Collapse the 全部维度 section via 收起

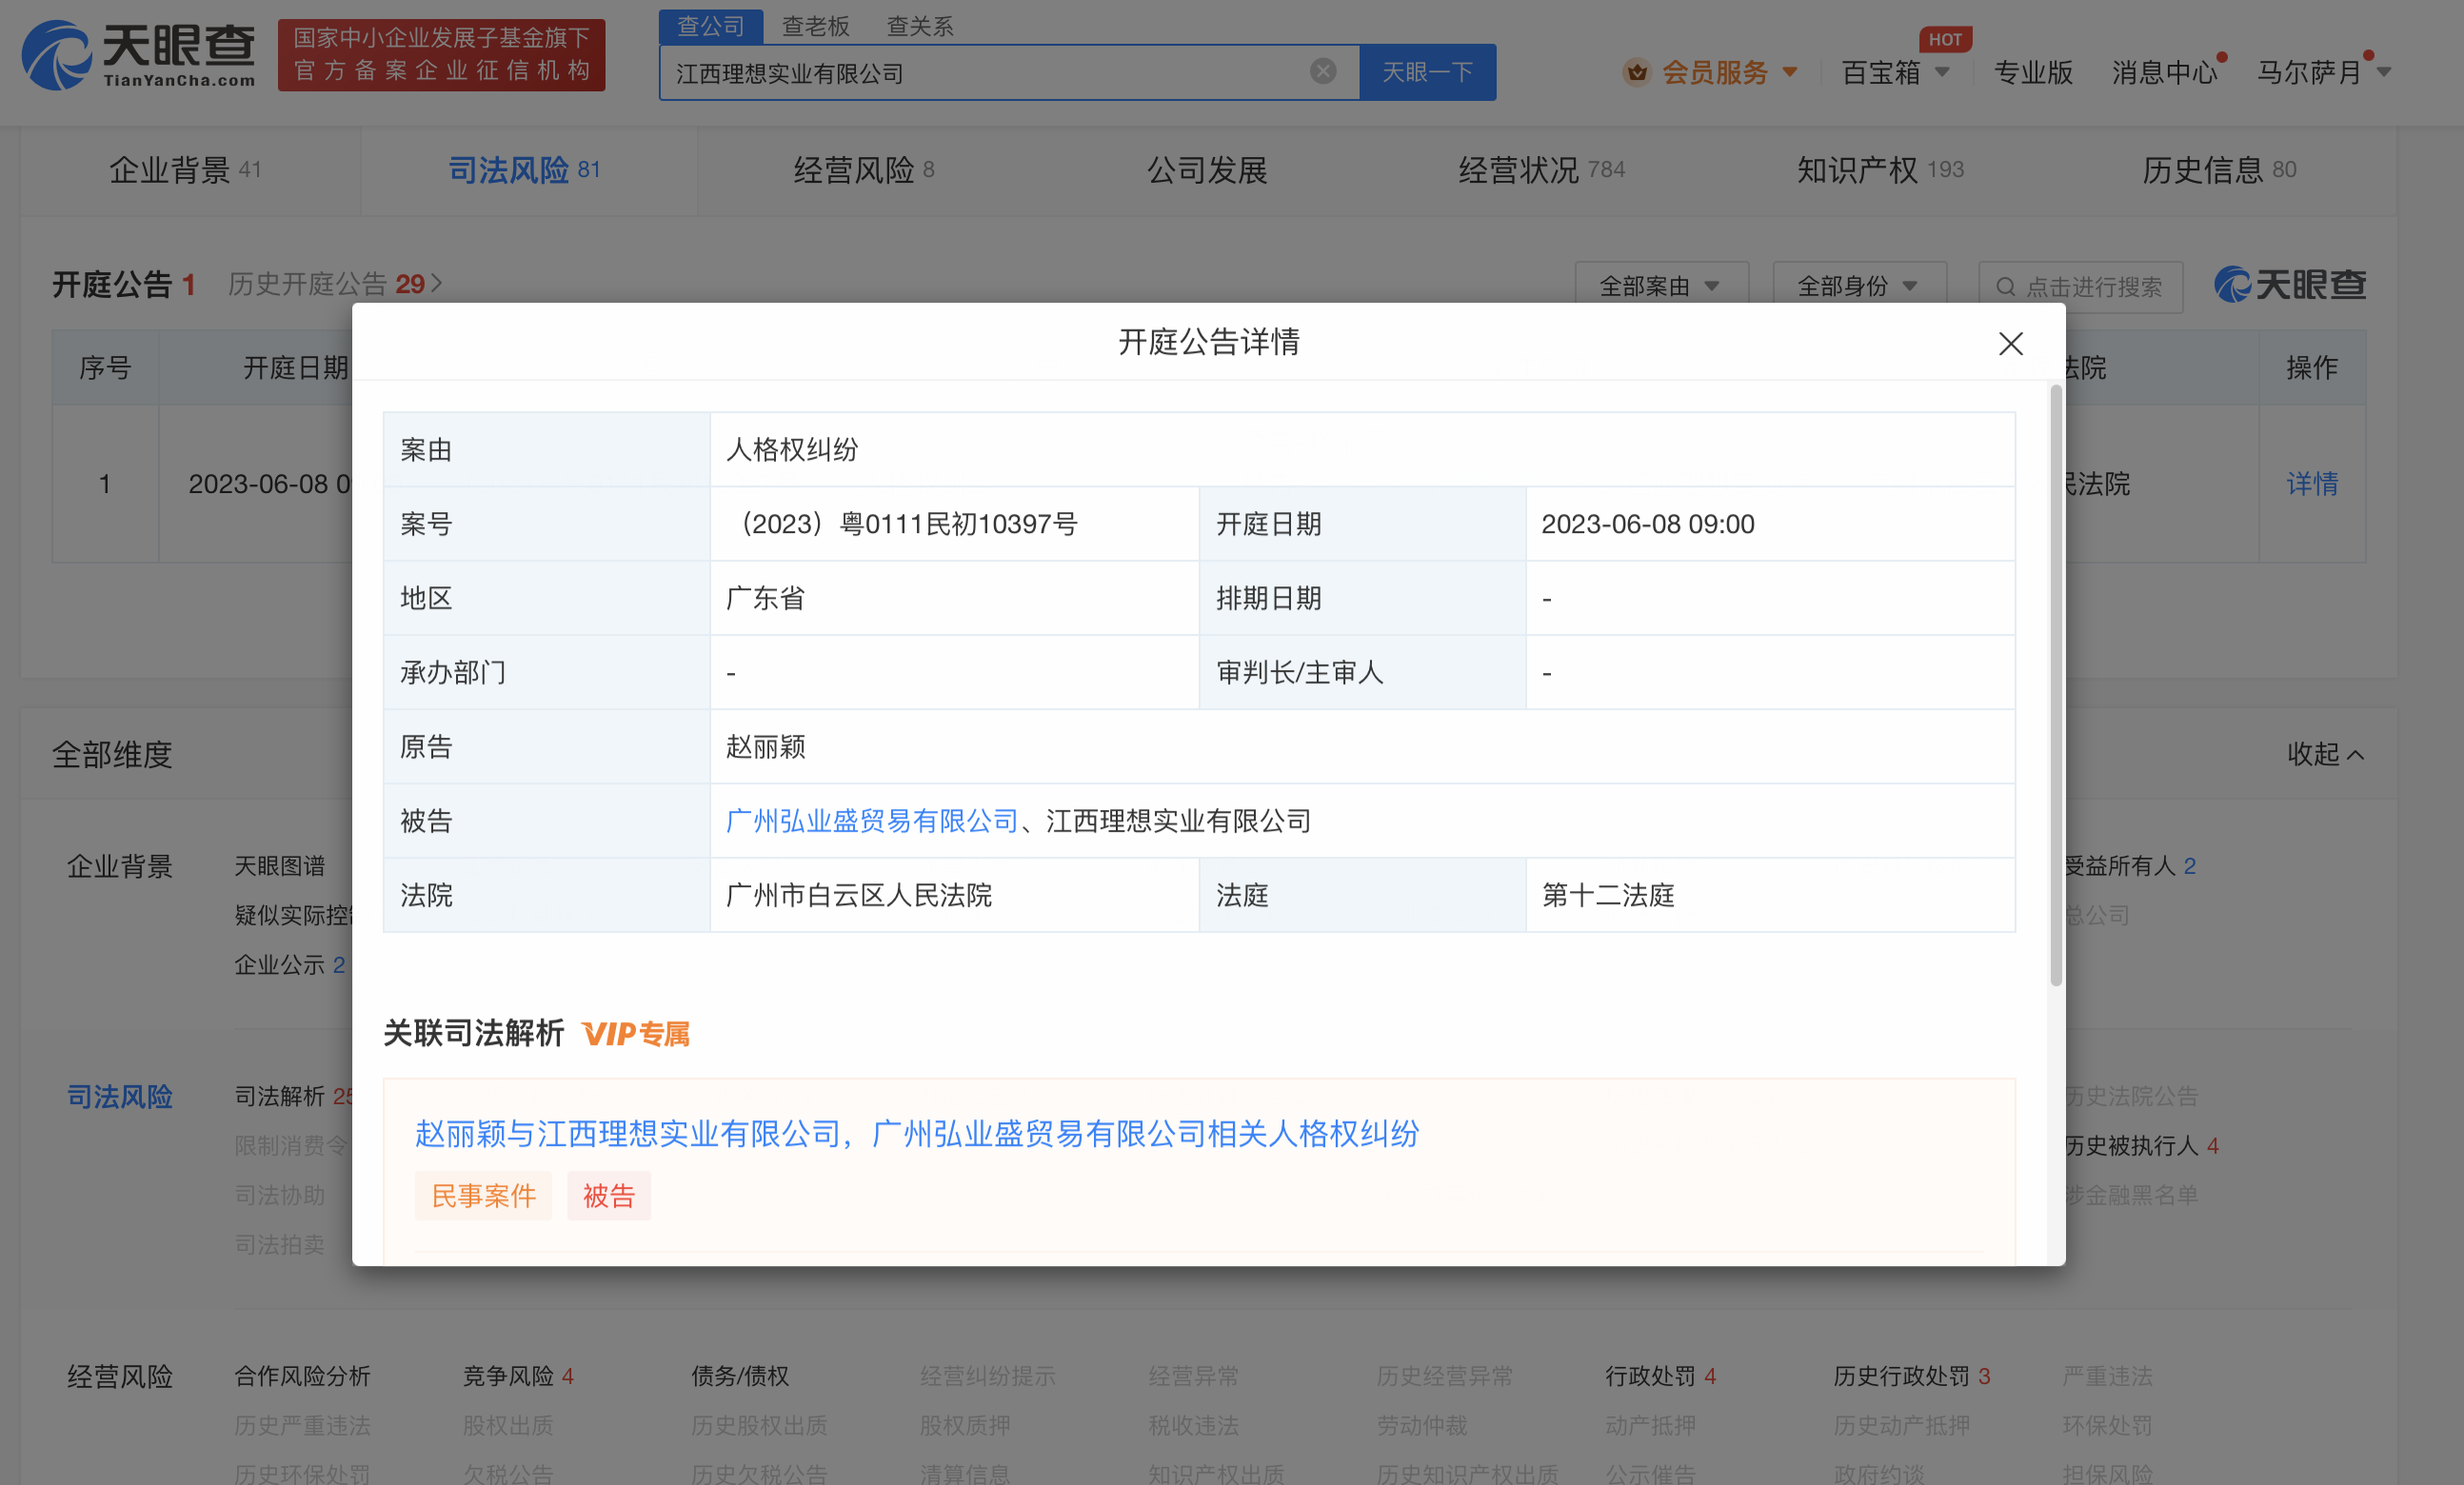coord(2325,754)
